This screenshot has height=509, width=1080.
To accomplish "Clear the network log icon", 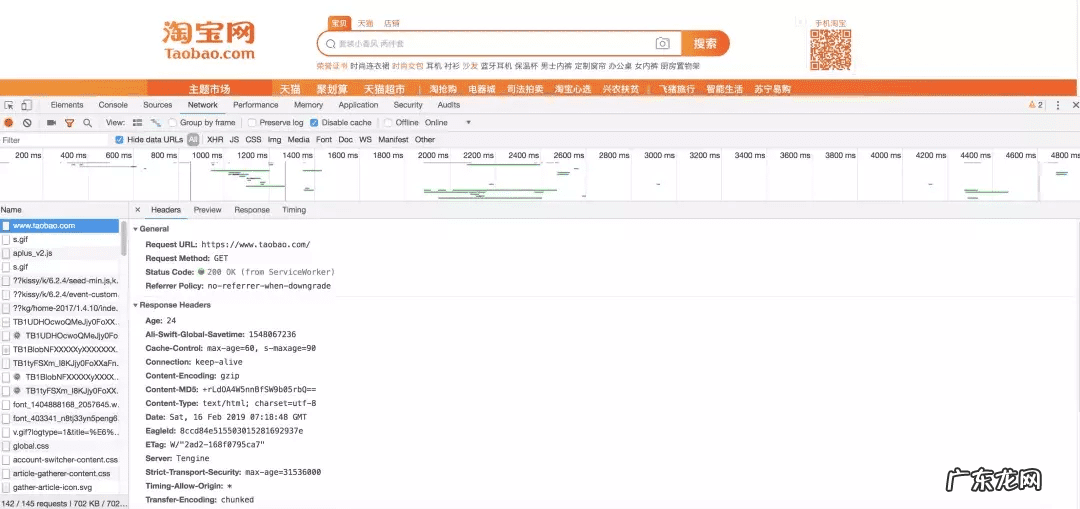I will [27, 123].
